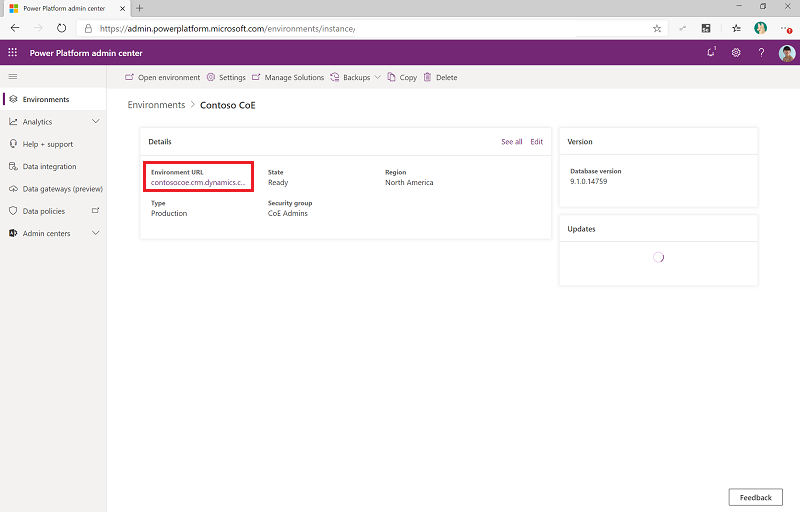Viewport: 800px width, 512px height.
Task: Open the app launcher waffle icon
Action: pos(13,53)
